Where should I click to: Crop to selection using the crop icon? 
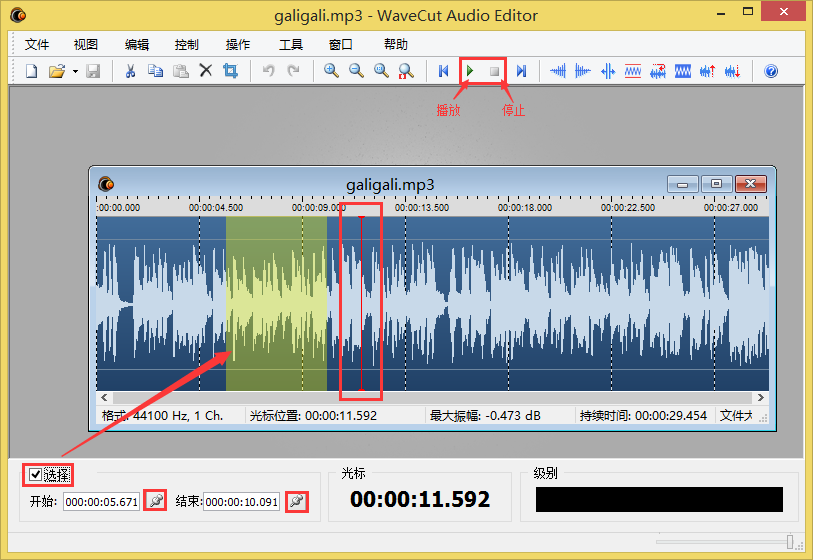[230, 71]
